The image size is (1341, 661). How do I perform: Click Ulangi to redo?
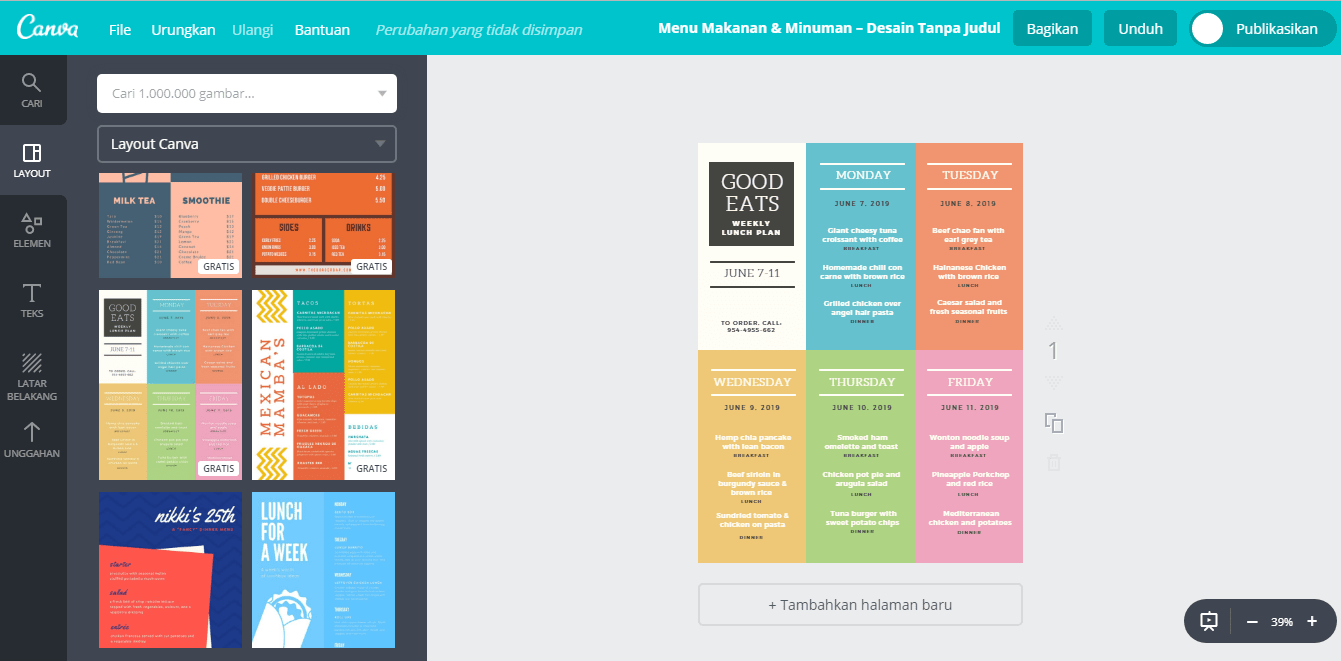[x=252, y=29]
